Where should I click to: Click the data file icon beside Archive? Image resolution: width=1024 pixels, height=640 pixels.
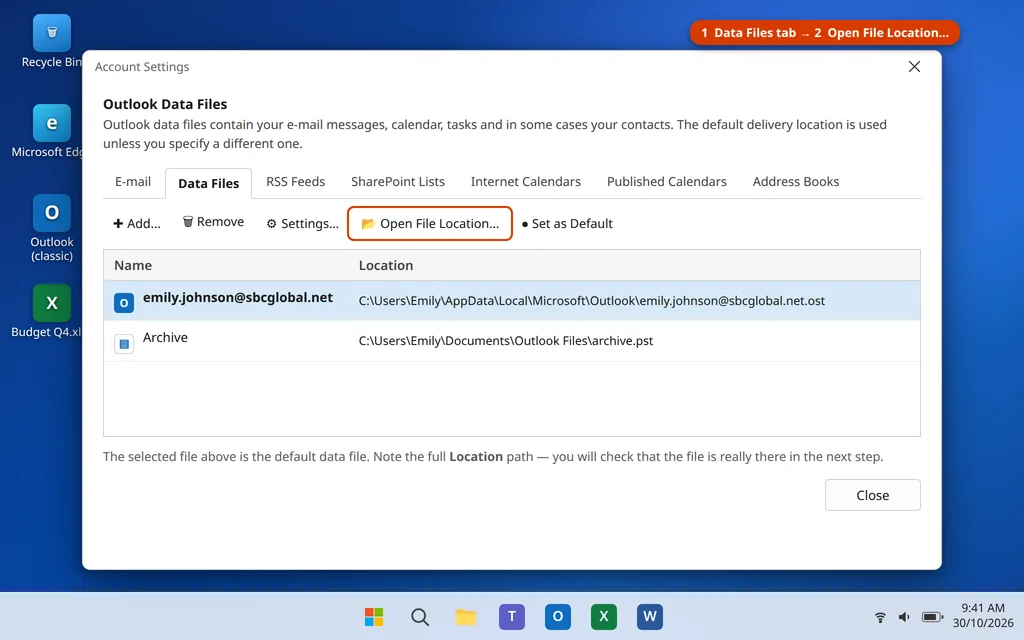pos(124,343)
